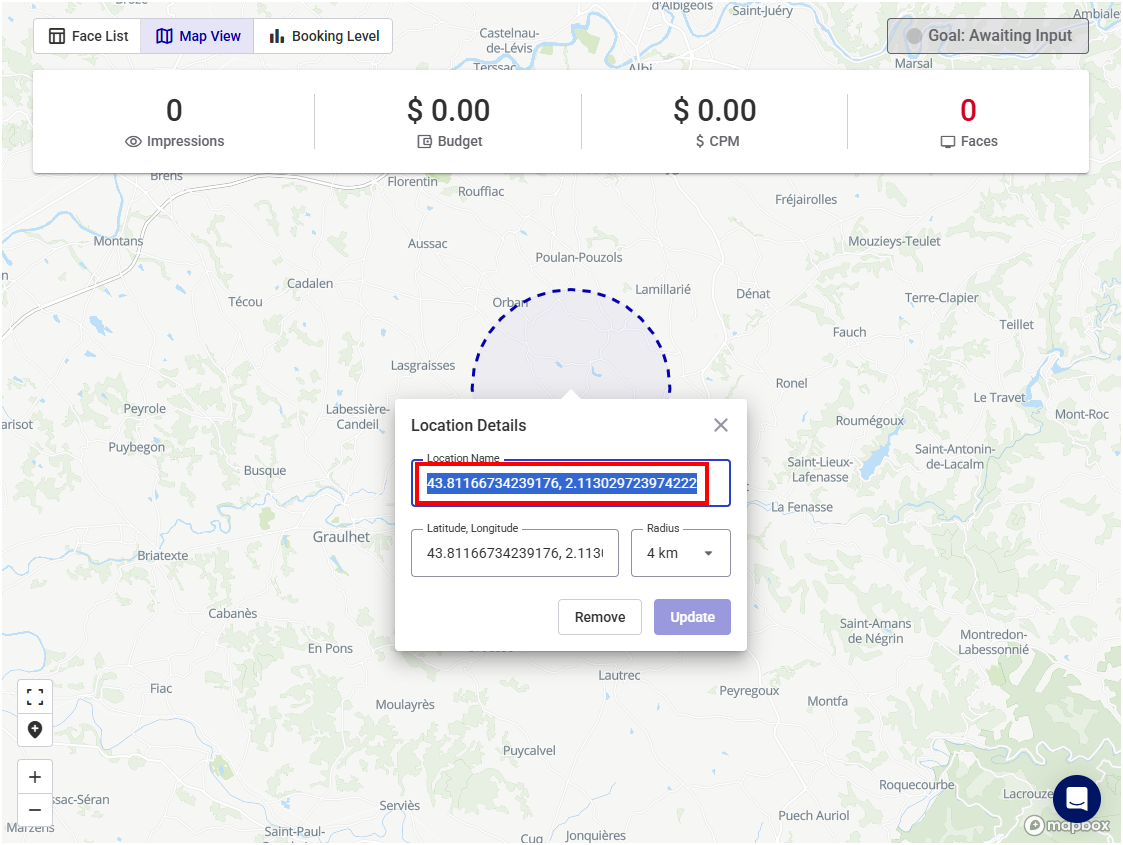
Task: Click the dollar sign CPM icon
Action: [x=700, y=142]
